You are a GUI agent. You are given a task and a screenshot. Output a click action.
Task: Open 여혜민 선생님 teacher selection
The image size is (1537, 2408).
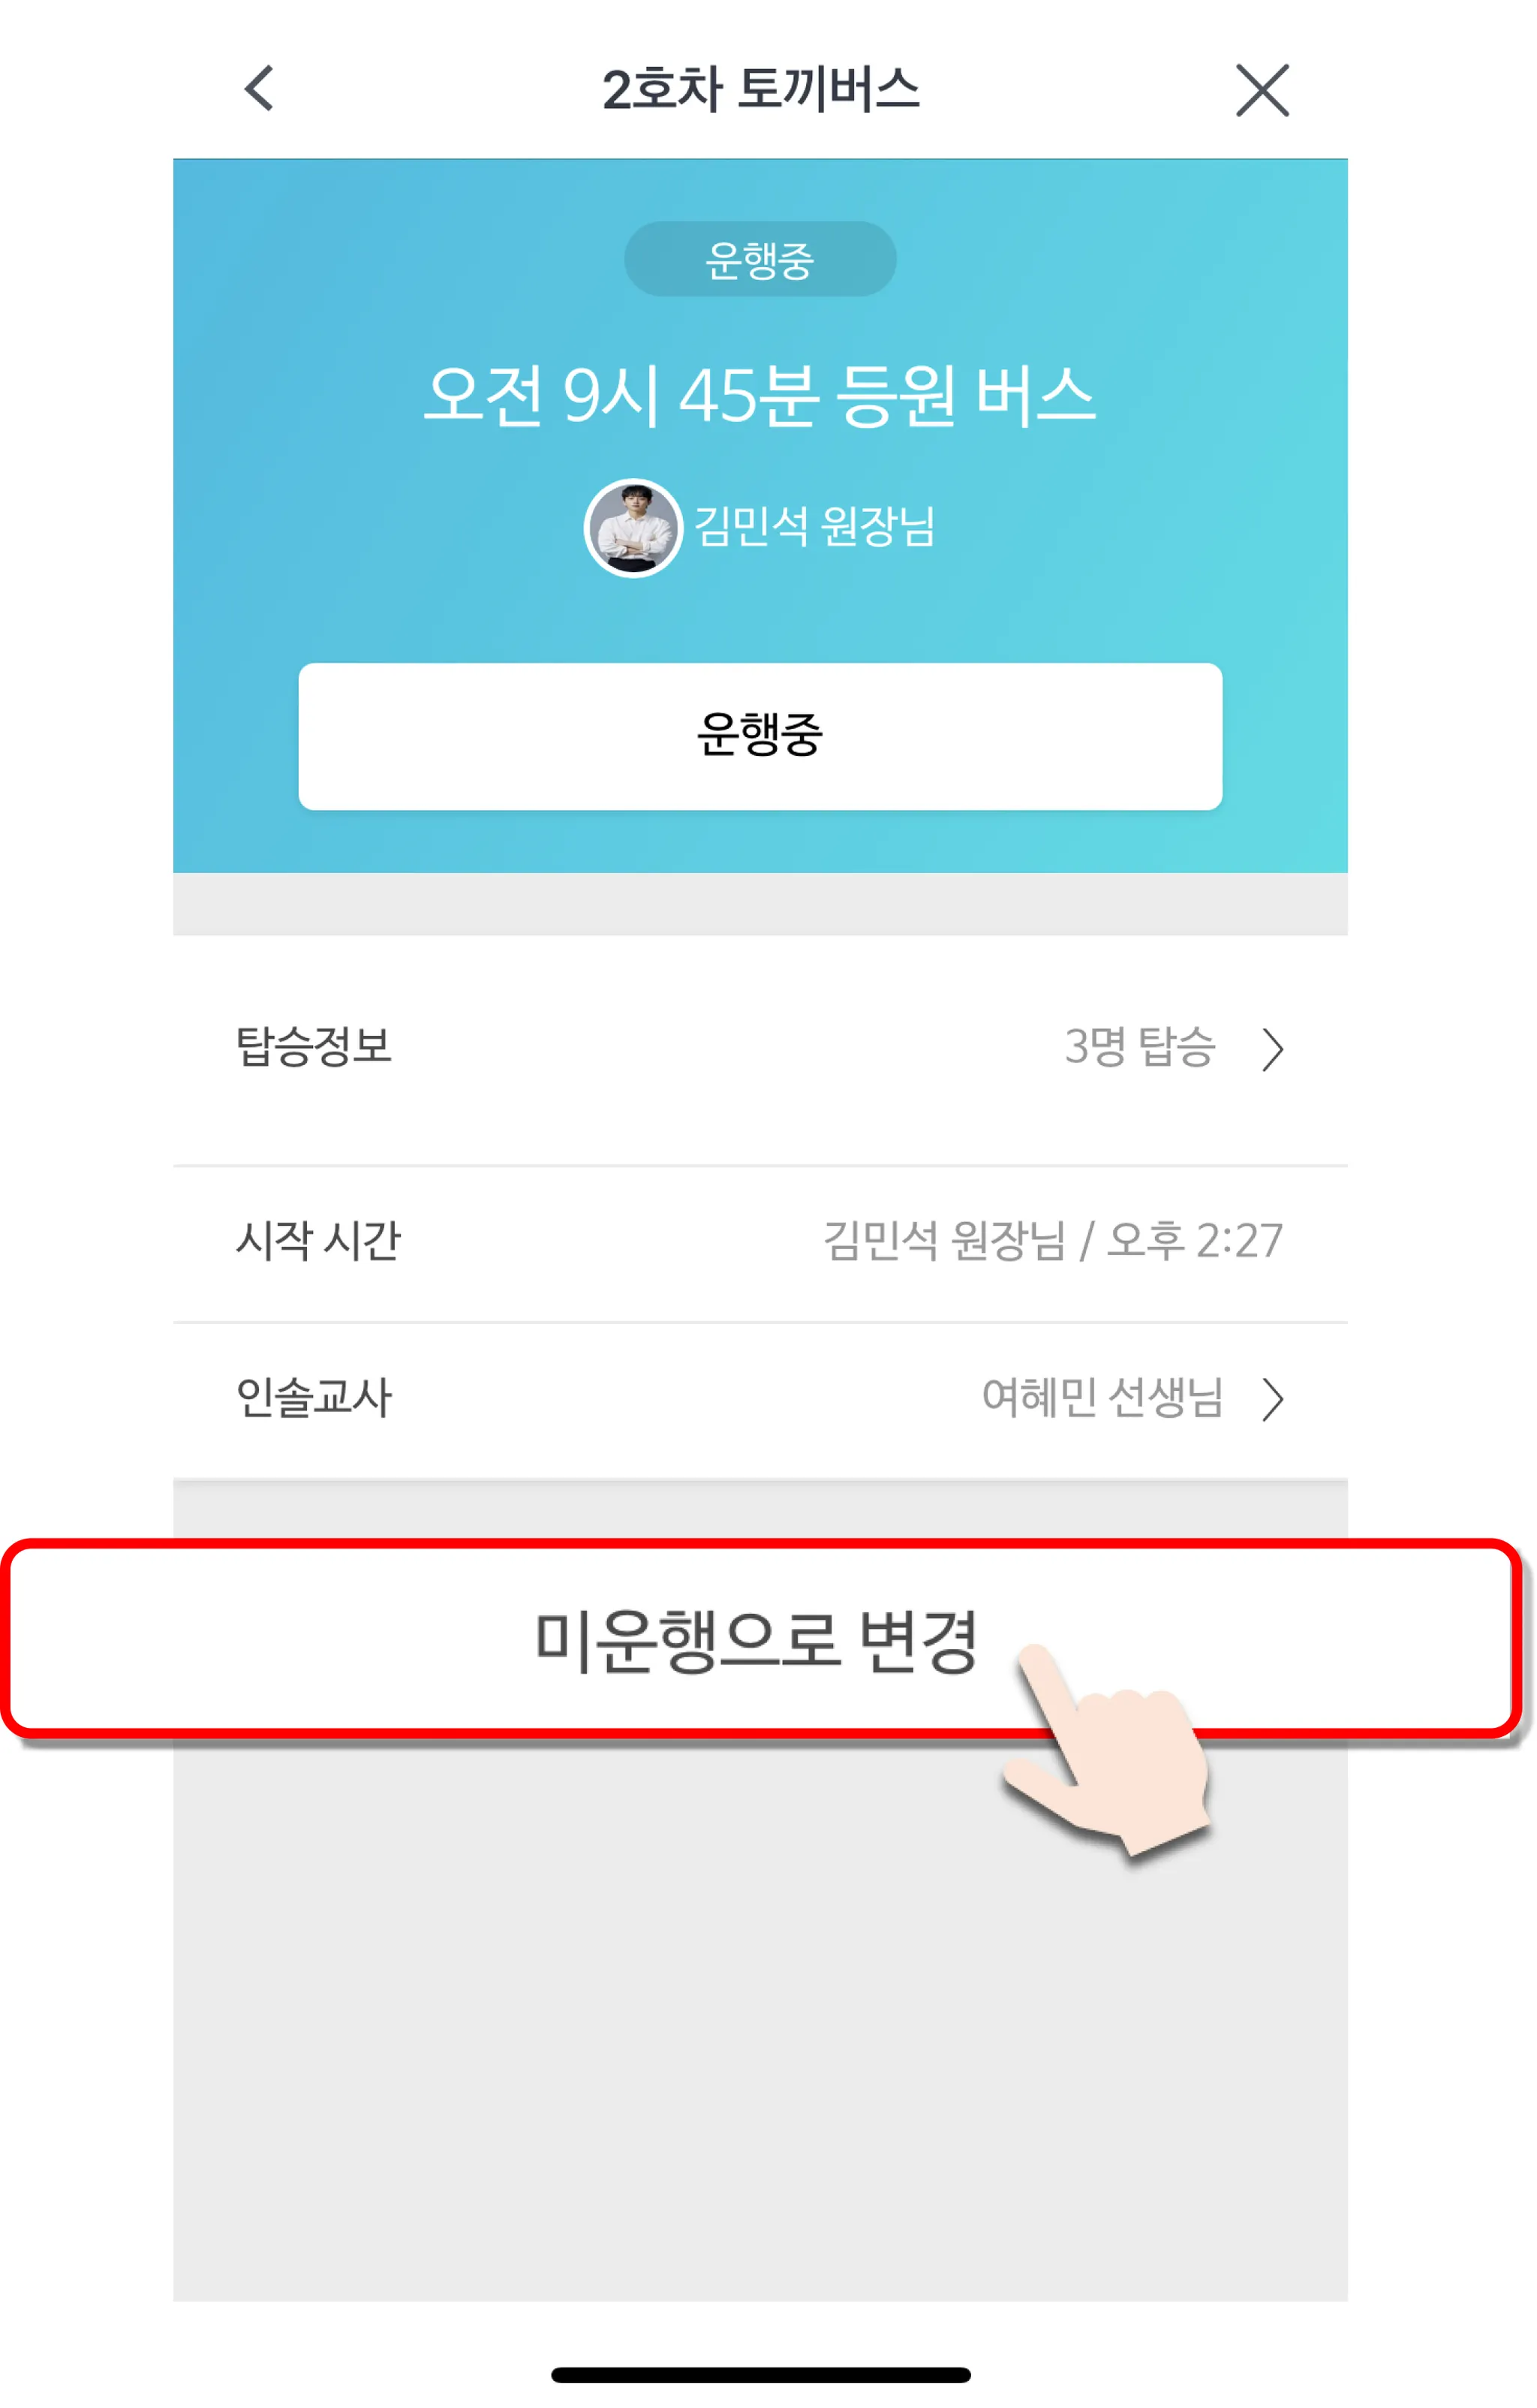pos(1103,1397)
